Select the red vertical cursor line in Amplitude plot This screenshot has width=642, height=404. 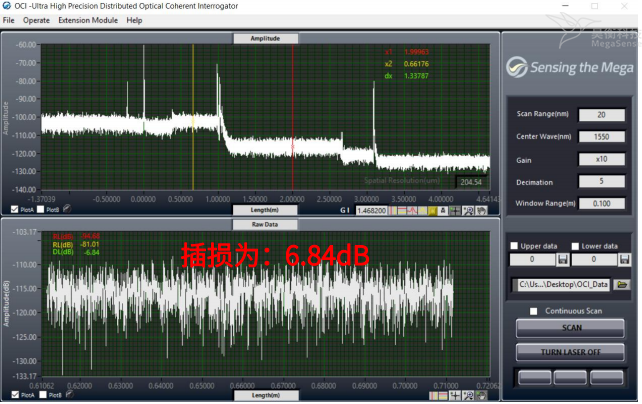pos(293,117)
